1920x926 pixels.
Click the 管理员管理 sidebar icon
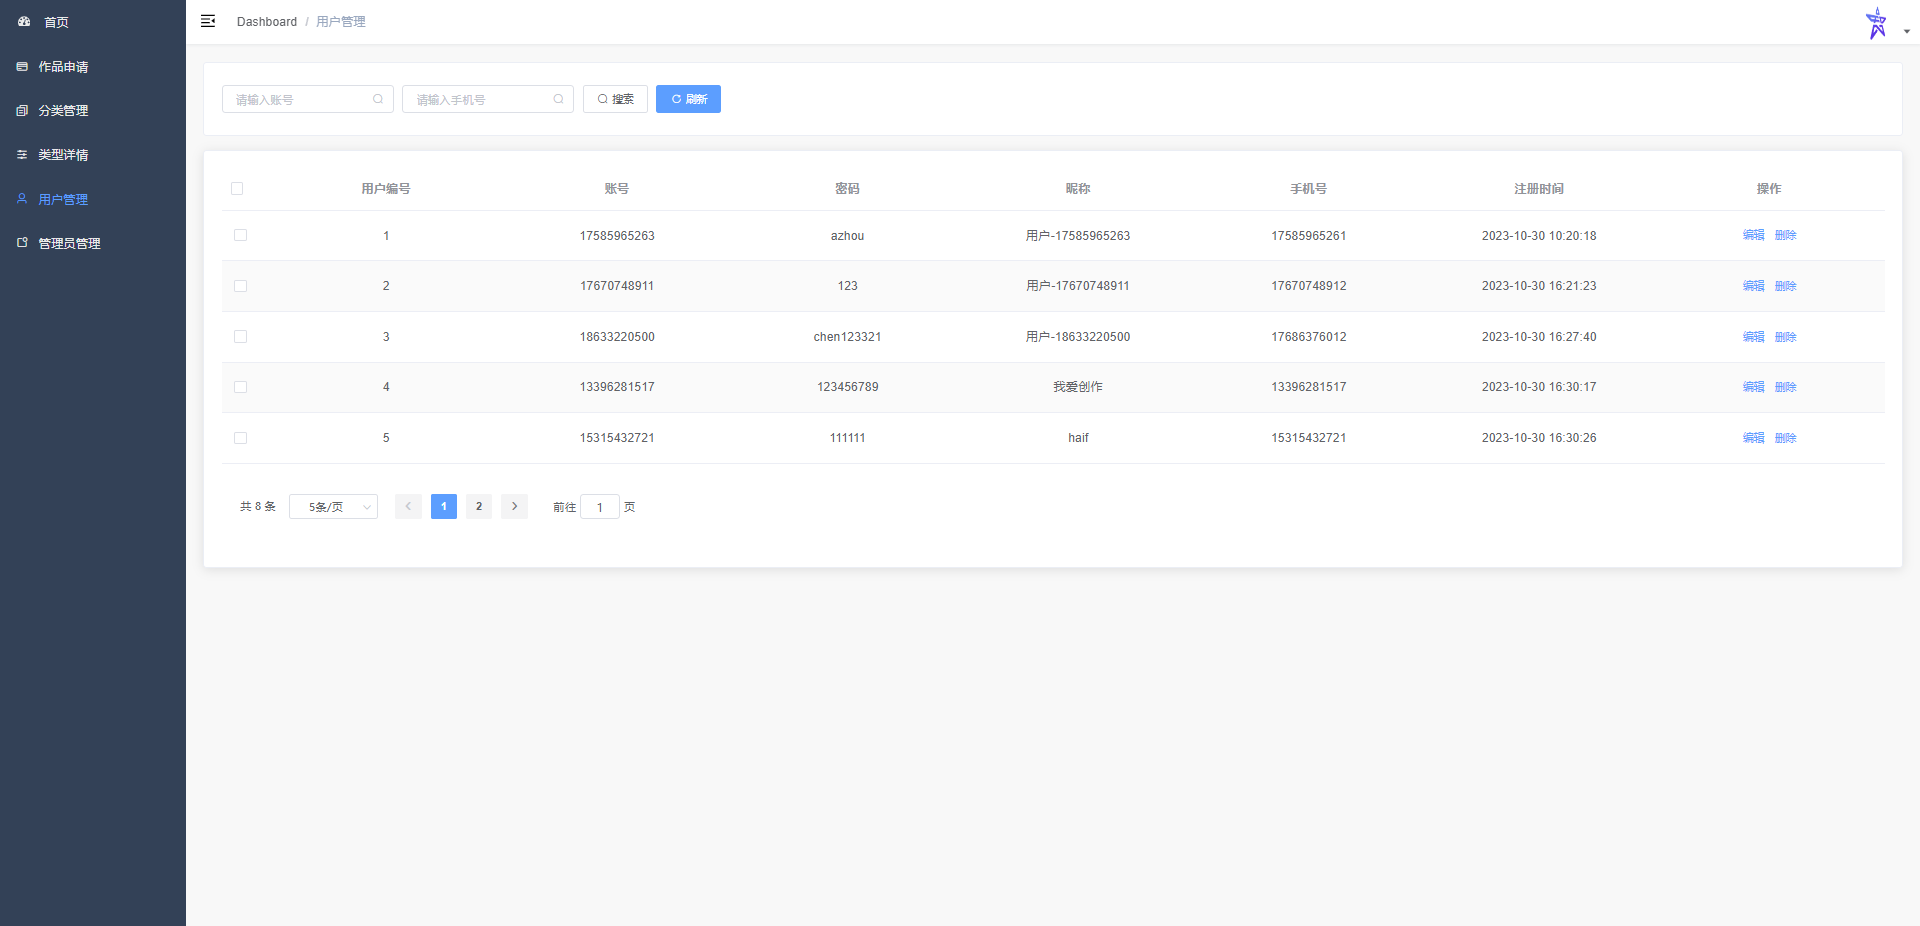click(22, 243)
